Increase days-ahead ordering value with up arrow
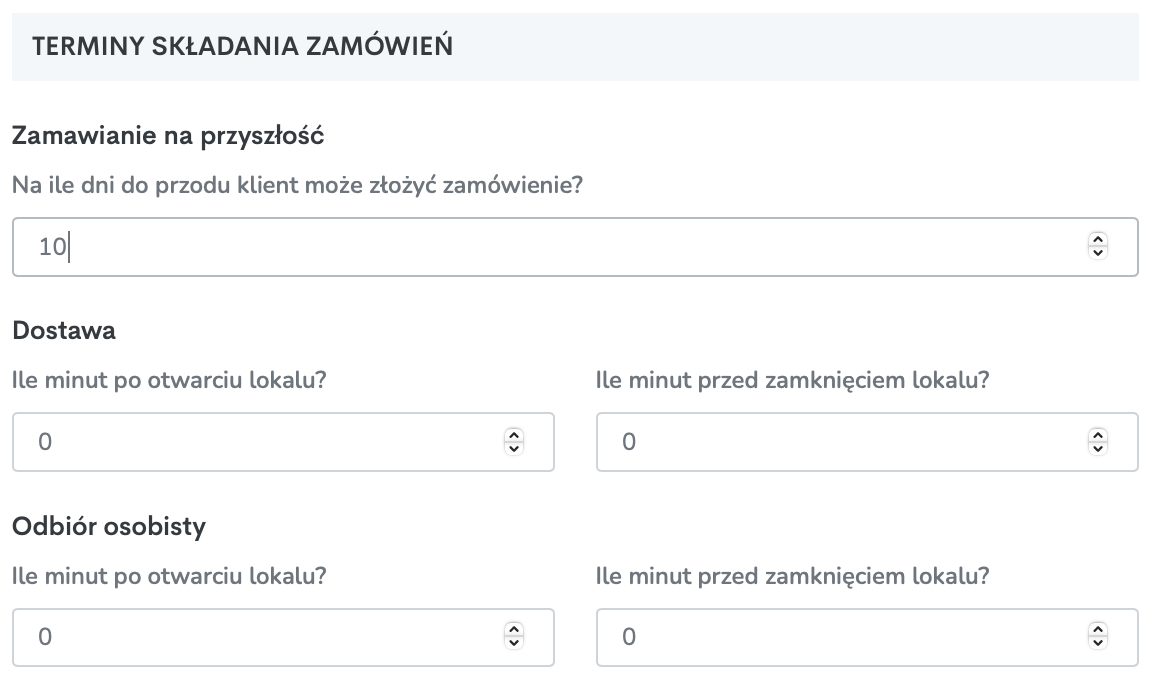Image resolution: width=1164 pixels, height=684 pixels. click(x=1098, y=239)
